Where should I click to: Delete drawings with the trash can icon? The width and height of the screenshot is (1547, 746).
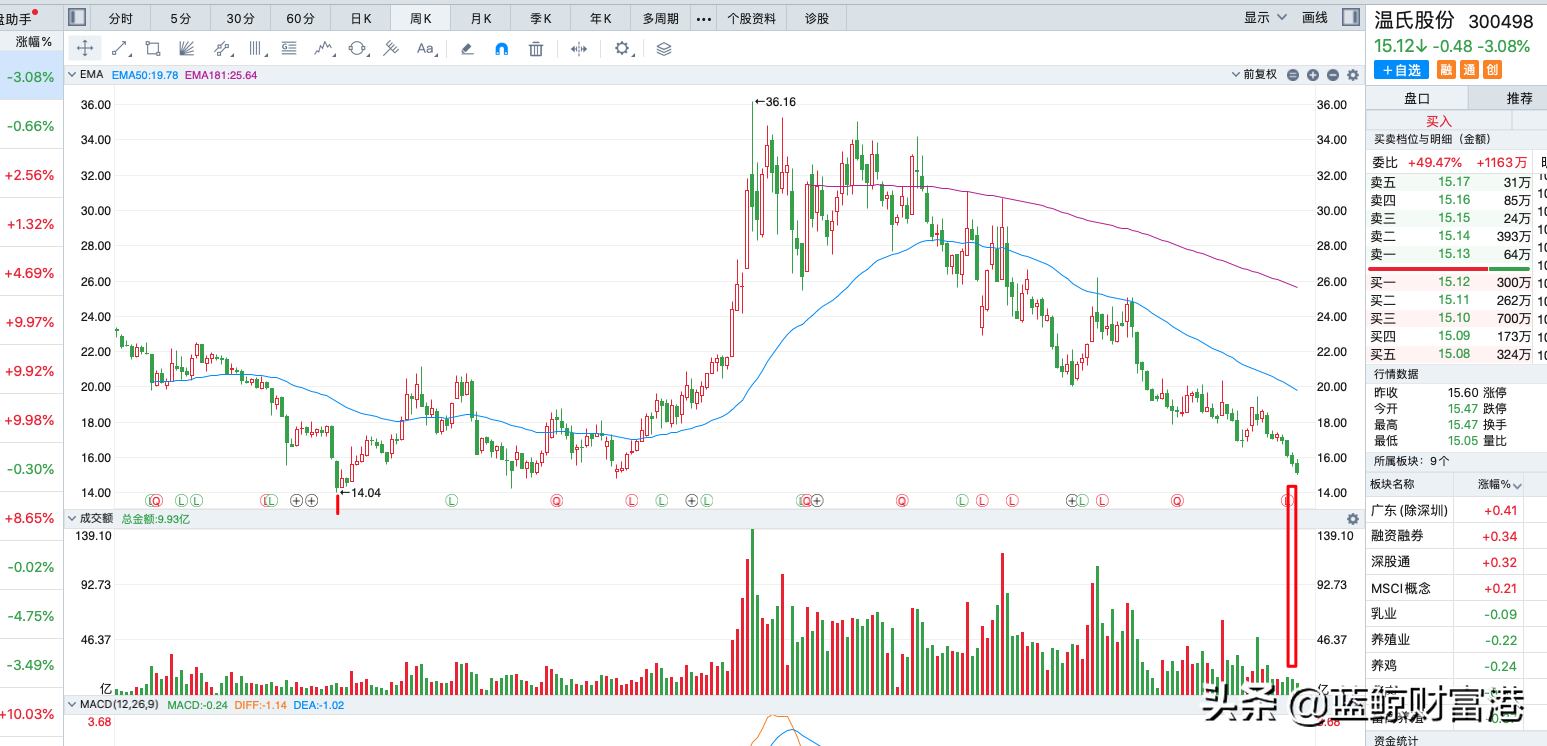(536, 48)
